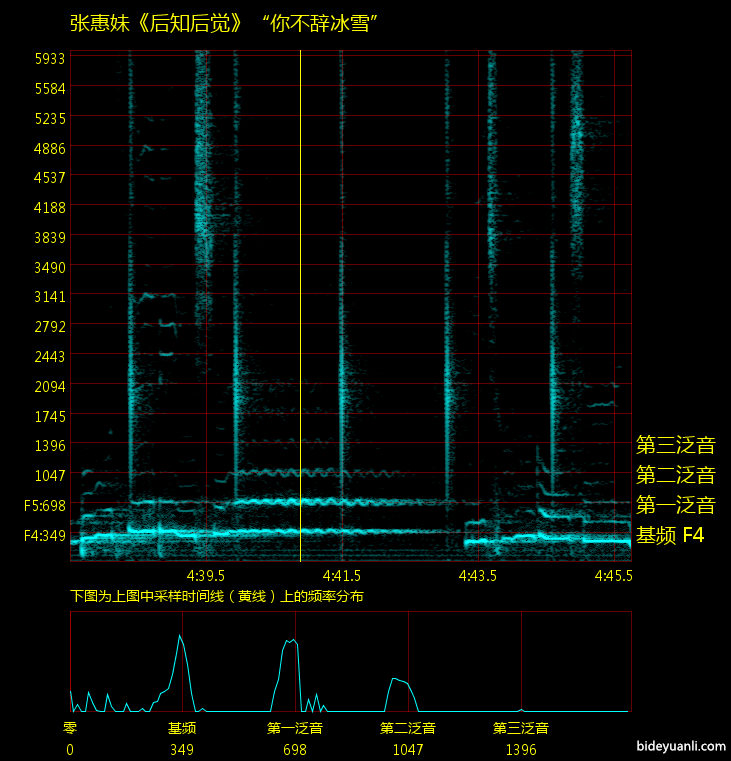Click the 2094 frequency axis label
The image size is (731, 761).
50,387
